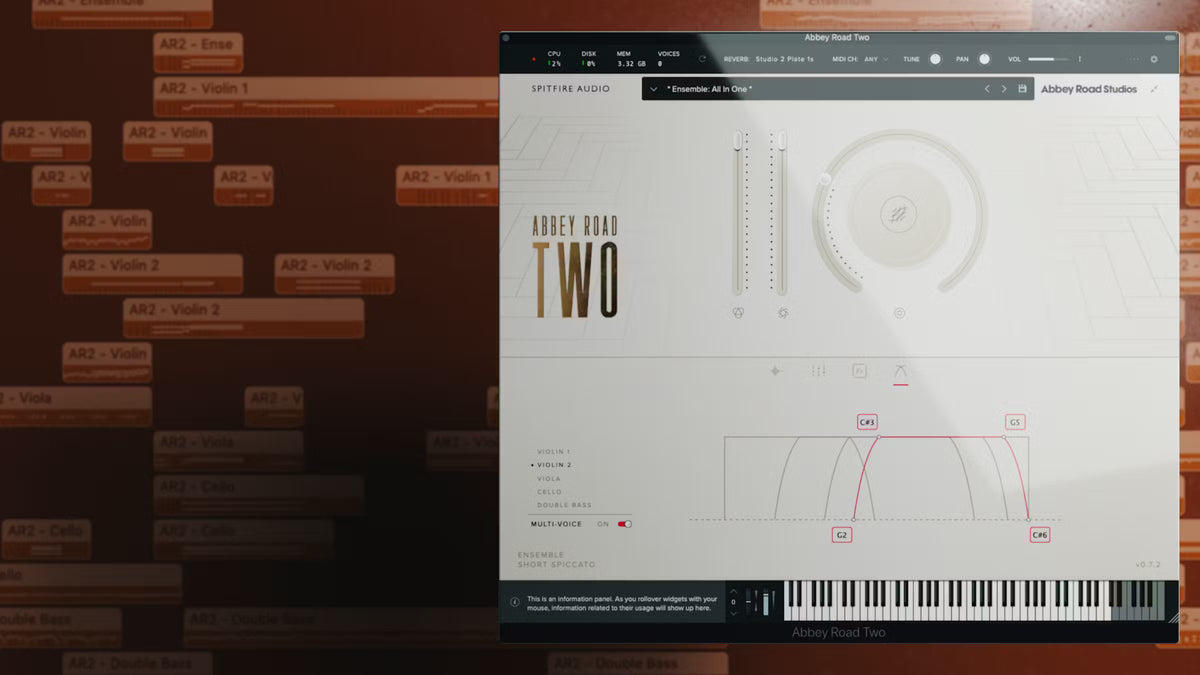Image resolution: width=1200 pixels, height=675 pixels.
Task: Click the G2 range marker label
Action: pyautogui.click(x=842, y=535)
